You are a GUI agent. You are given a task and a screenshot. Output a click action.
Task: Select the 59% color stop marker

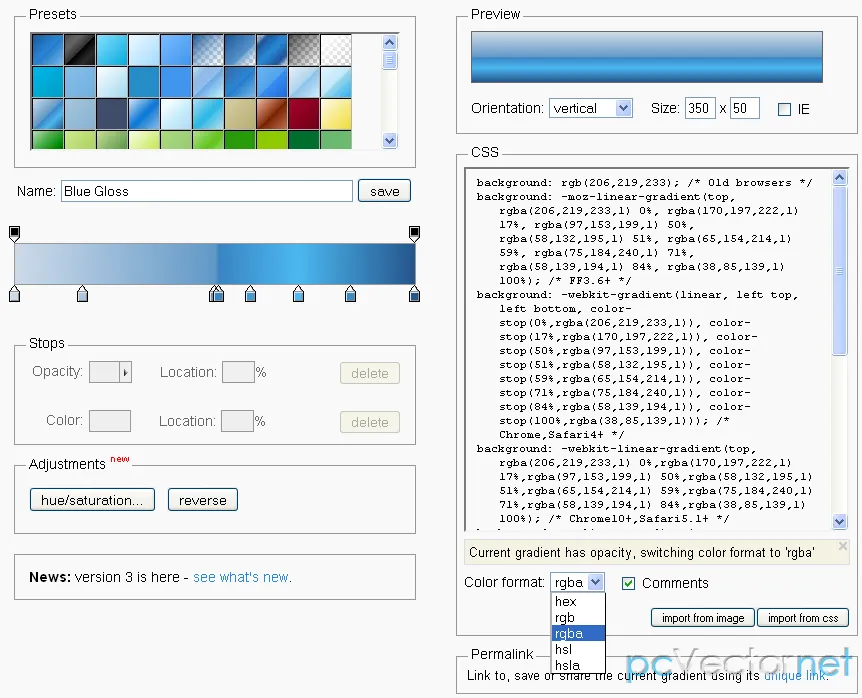250,294
